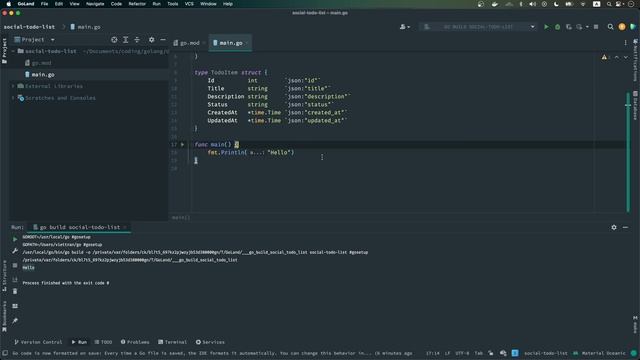Screen dimensions: 640x360
Task: Go to previous highlighted problem arrow
Action: point(617,57)
